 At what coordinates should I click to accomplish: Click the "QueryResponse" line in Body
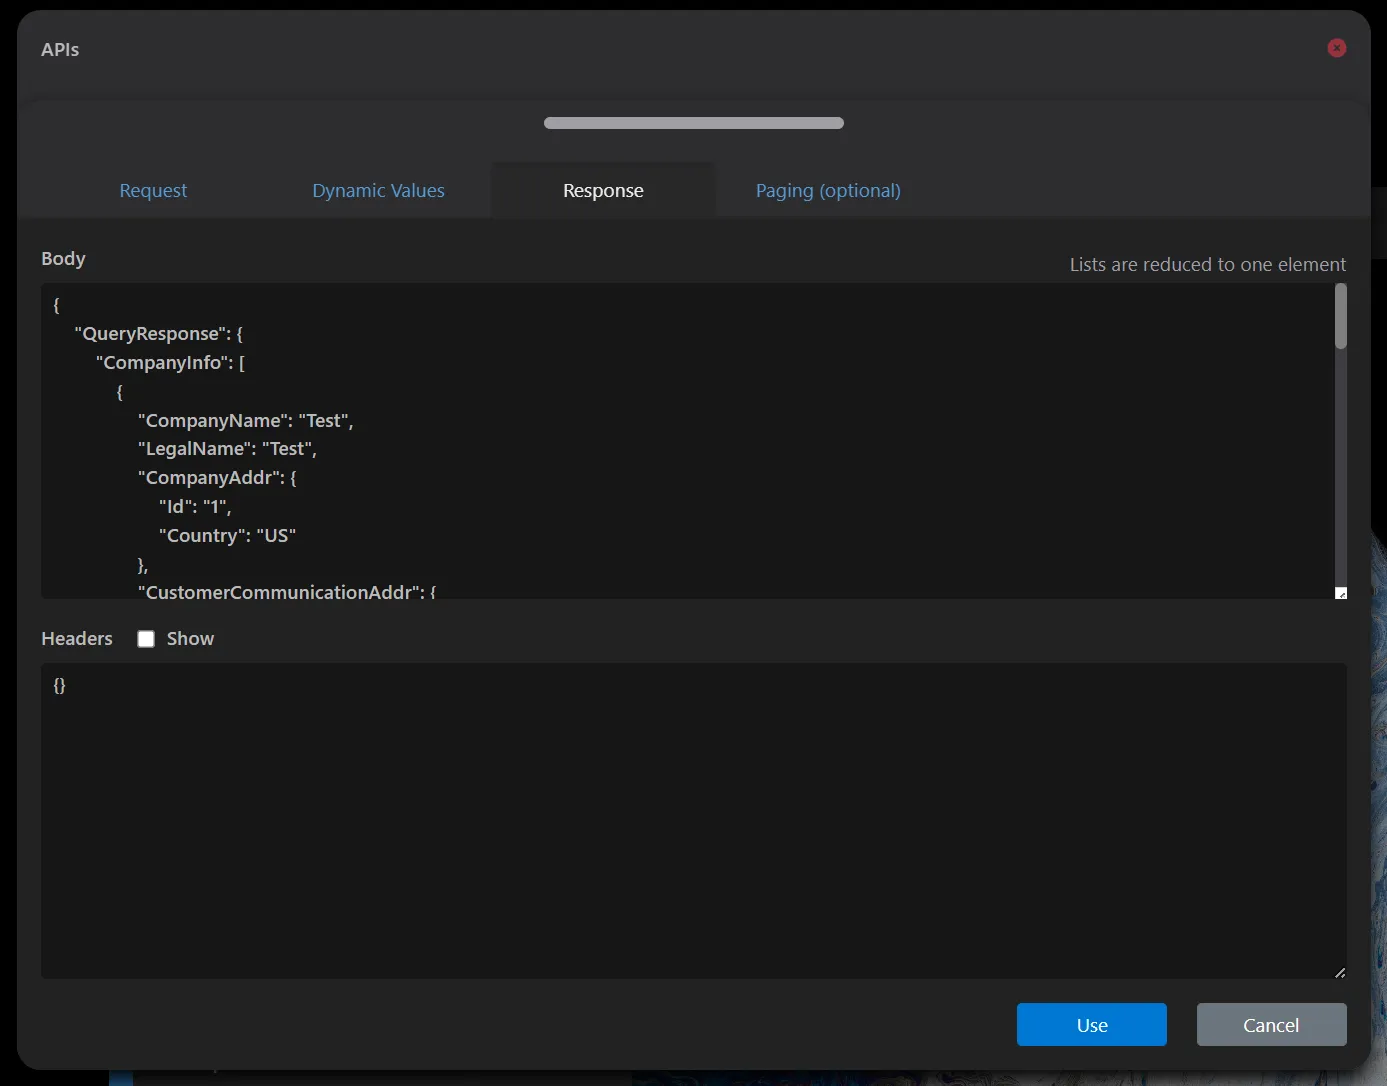(158, 334)
